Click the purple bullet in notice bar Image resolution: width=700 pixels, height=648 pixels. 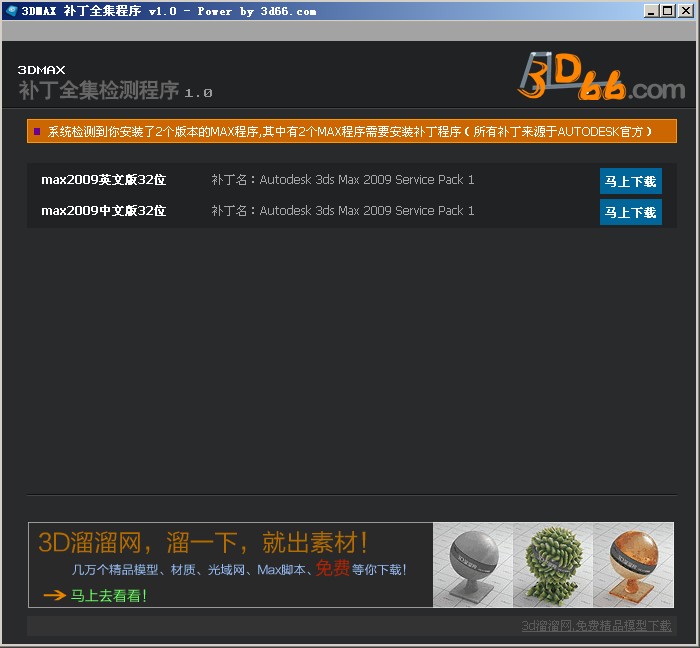tap(37, 131)
